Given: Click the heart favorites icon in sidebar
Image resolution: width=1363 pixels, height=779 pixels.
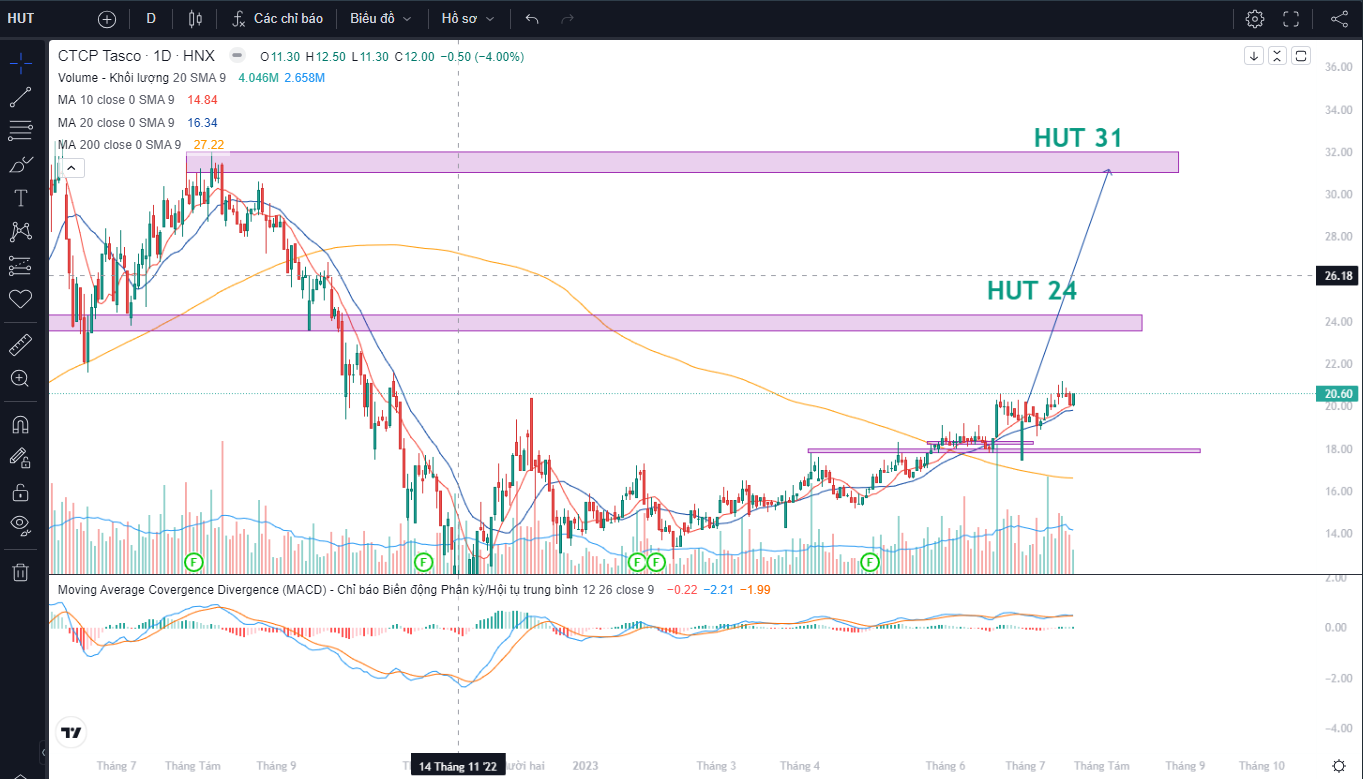Looking at the screenshot, I should click(x=20, y=299).
